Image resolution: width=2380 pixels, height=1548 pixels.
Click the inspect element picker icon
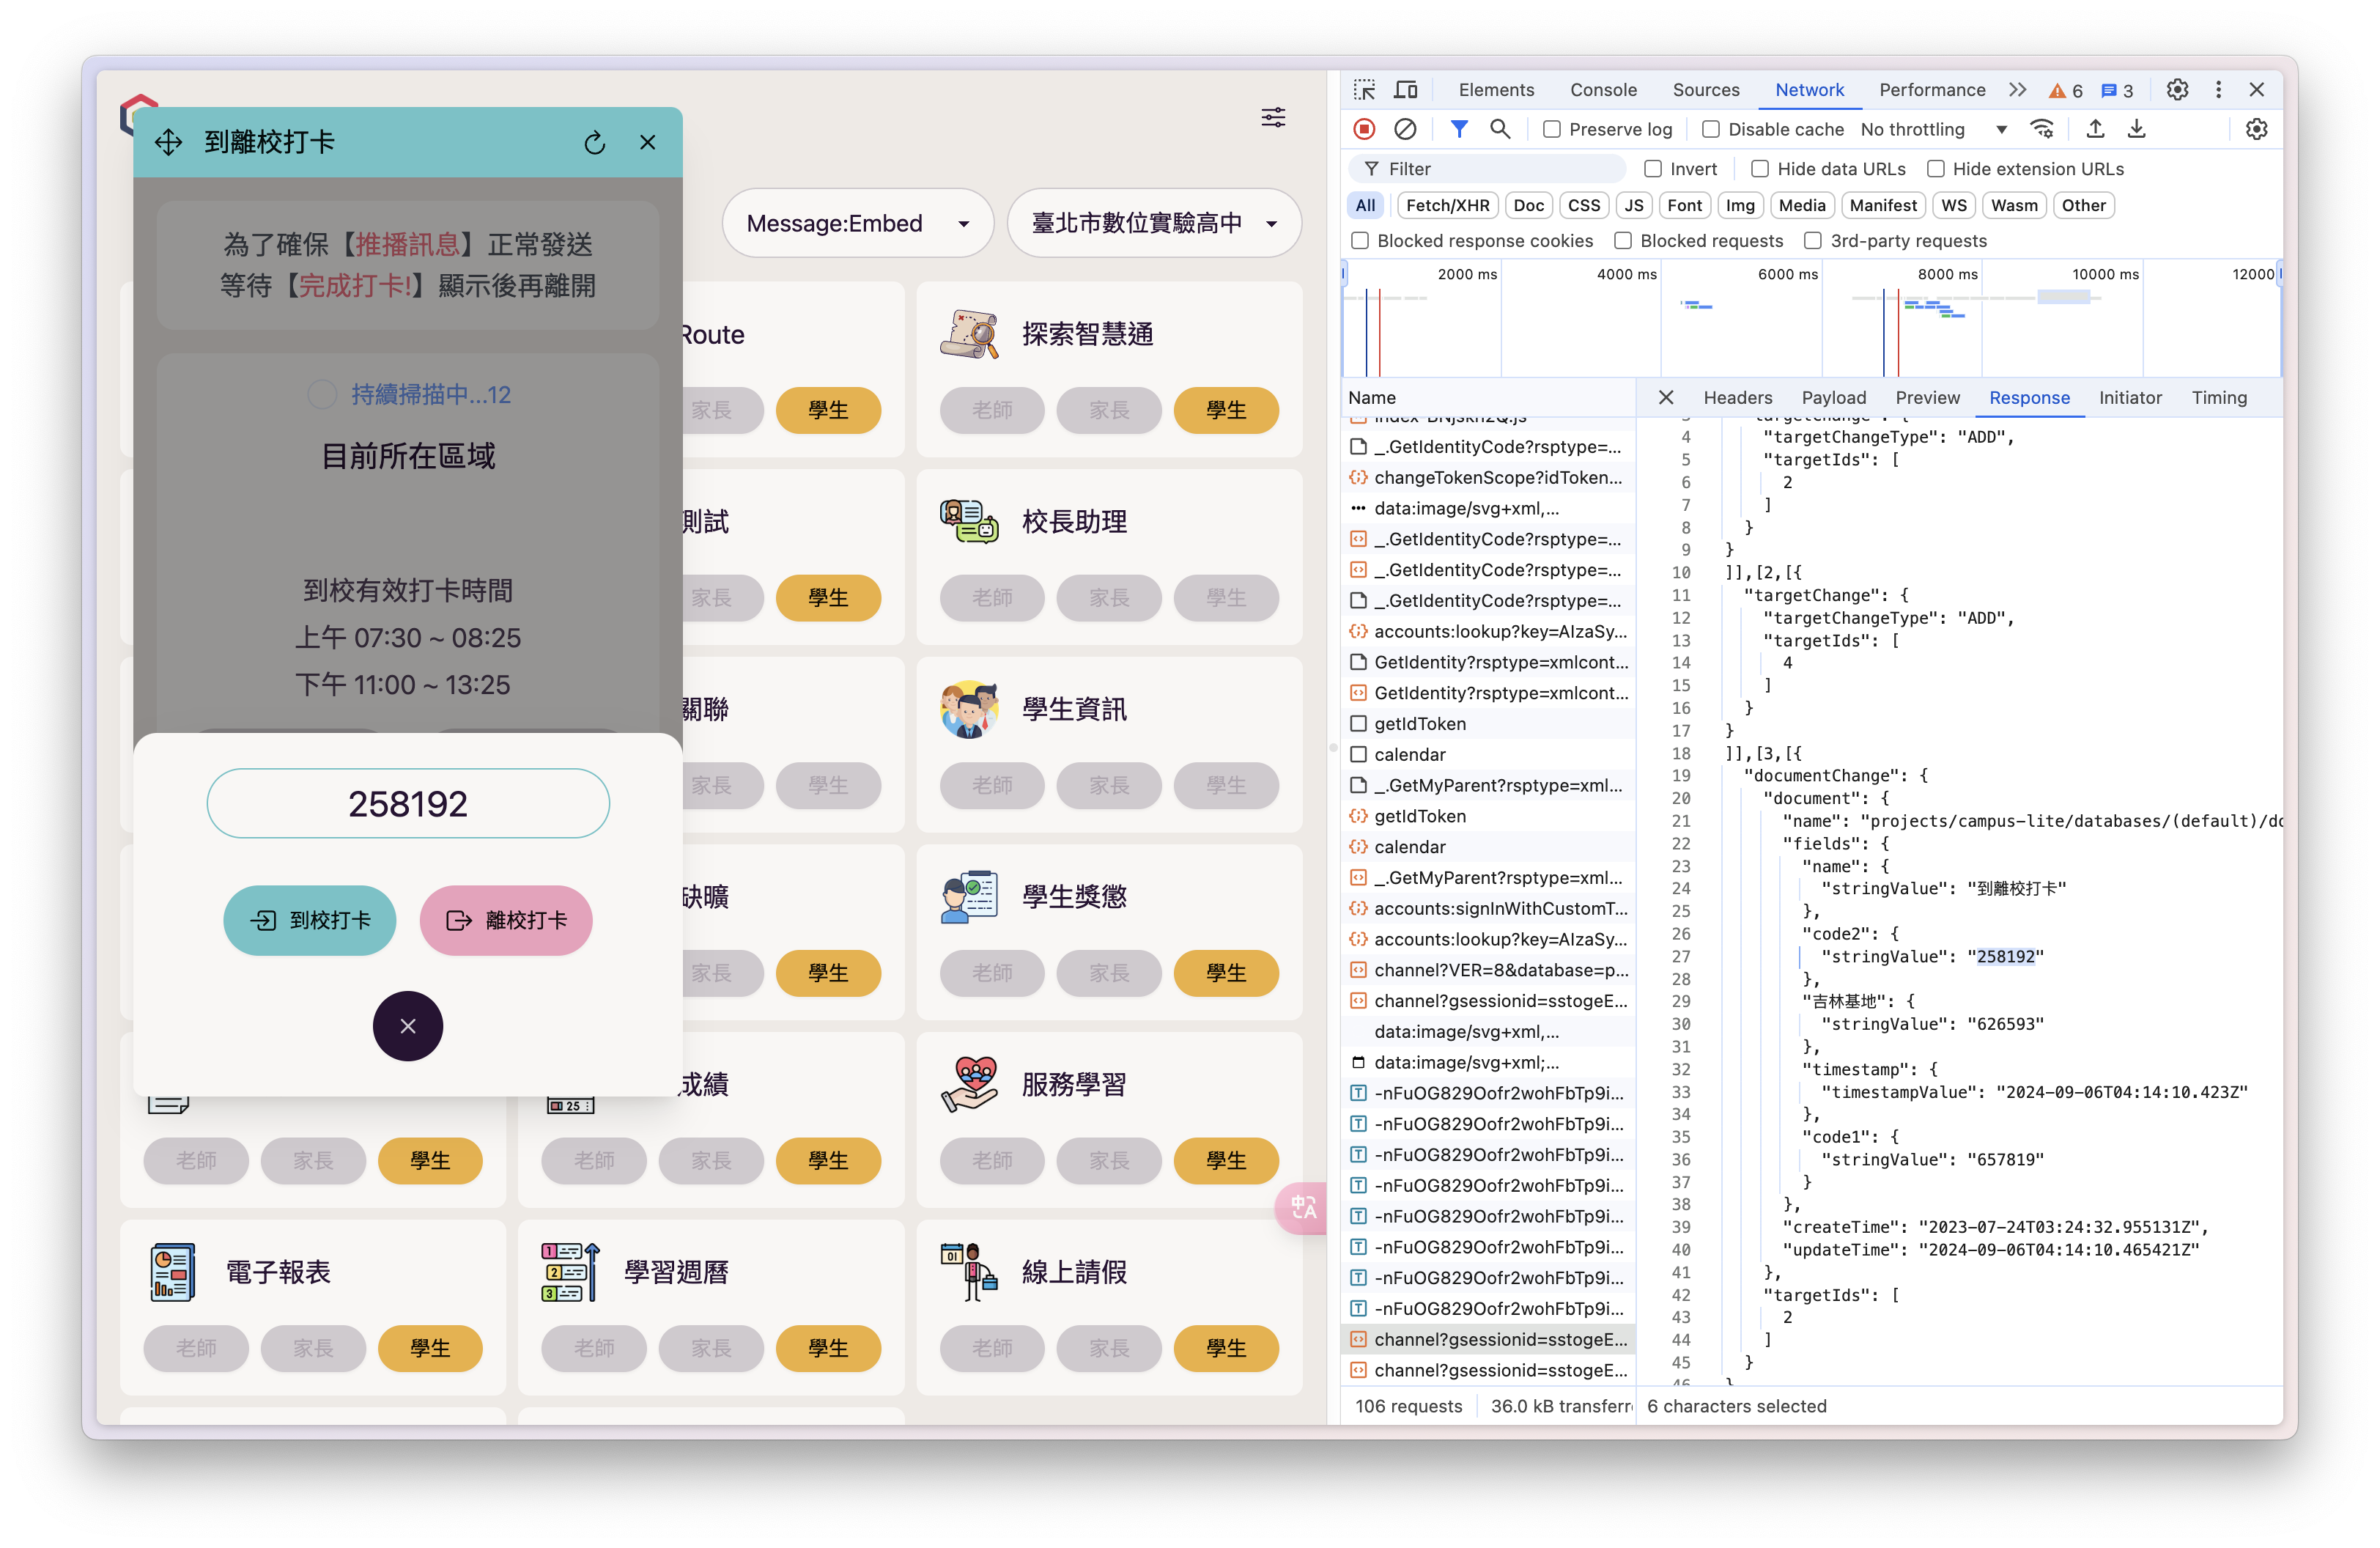coord(1364,90)
